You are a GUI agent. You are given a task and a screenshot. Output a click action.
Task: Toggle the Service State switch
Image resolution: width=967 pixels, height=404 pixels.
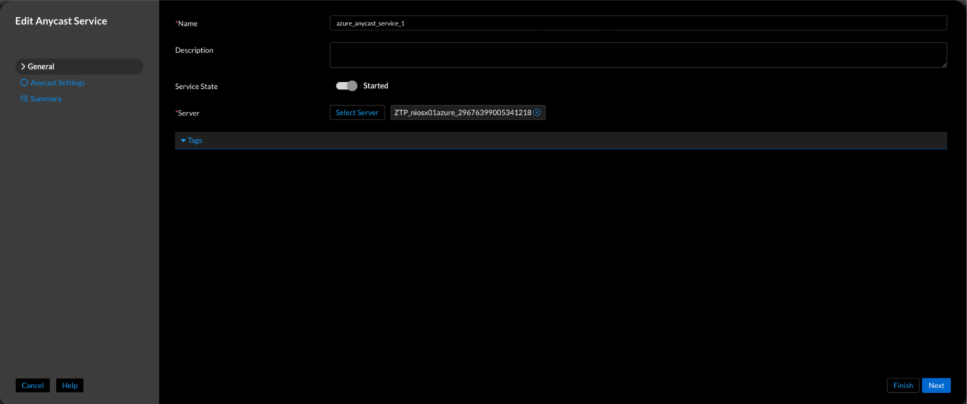[x=347, y=86]
